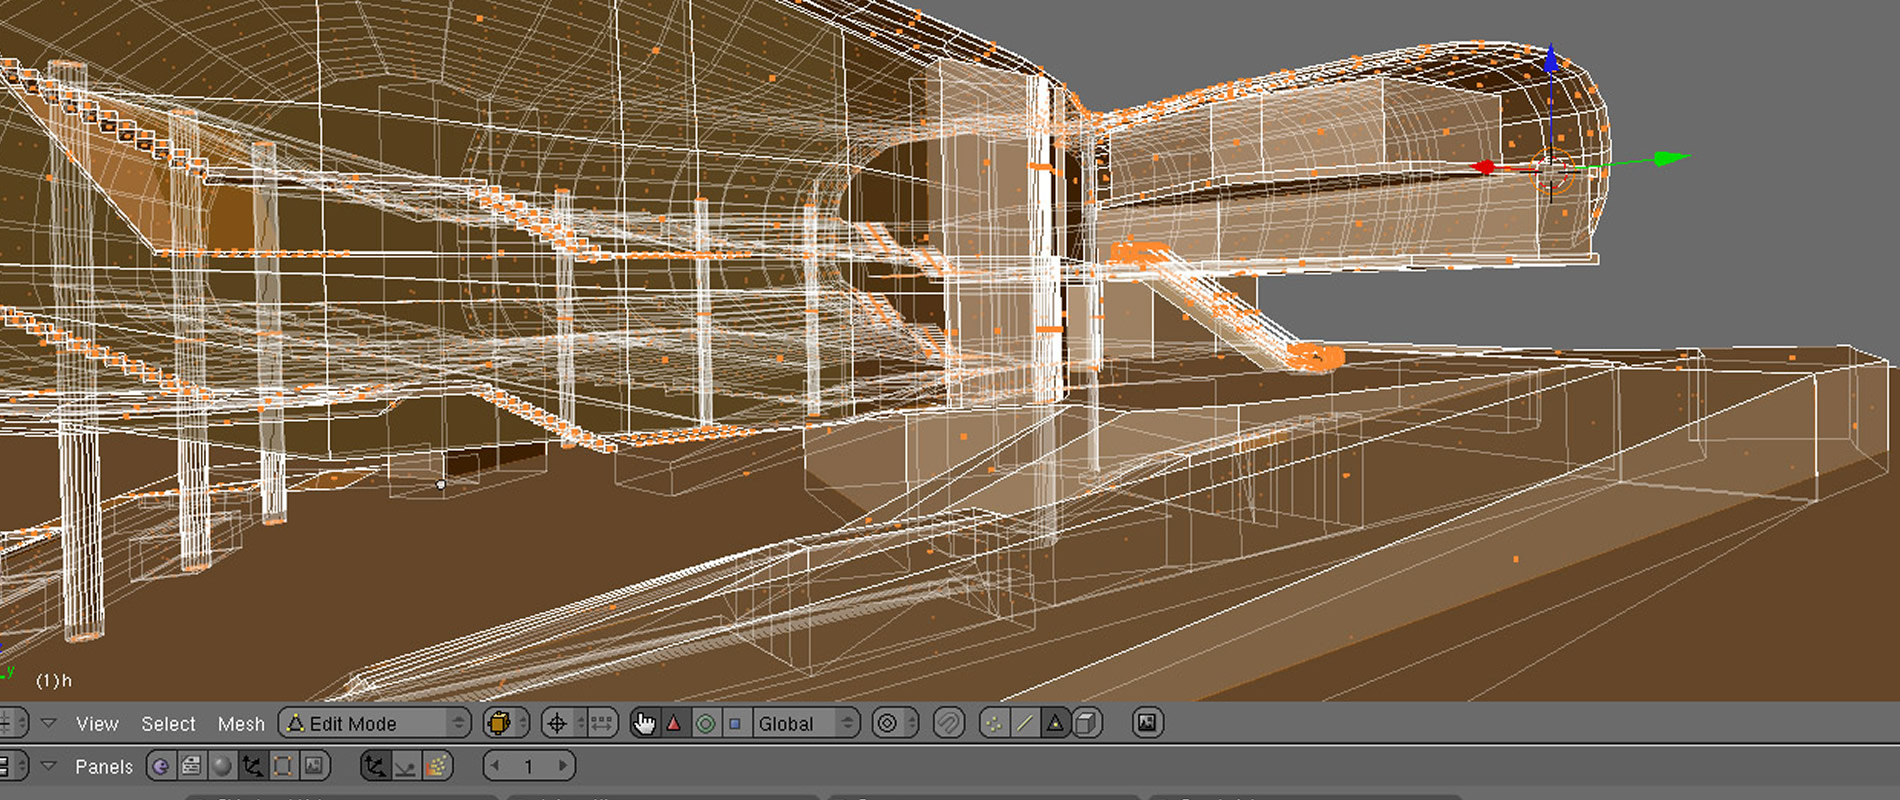The width and height of the screenshot is (1900, 800).
Task: Select the translate manipulator red triangle
Action: (674, 723)
